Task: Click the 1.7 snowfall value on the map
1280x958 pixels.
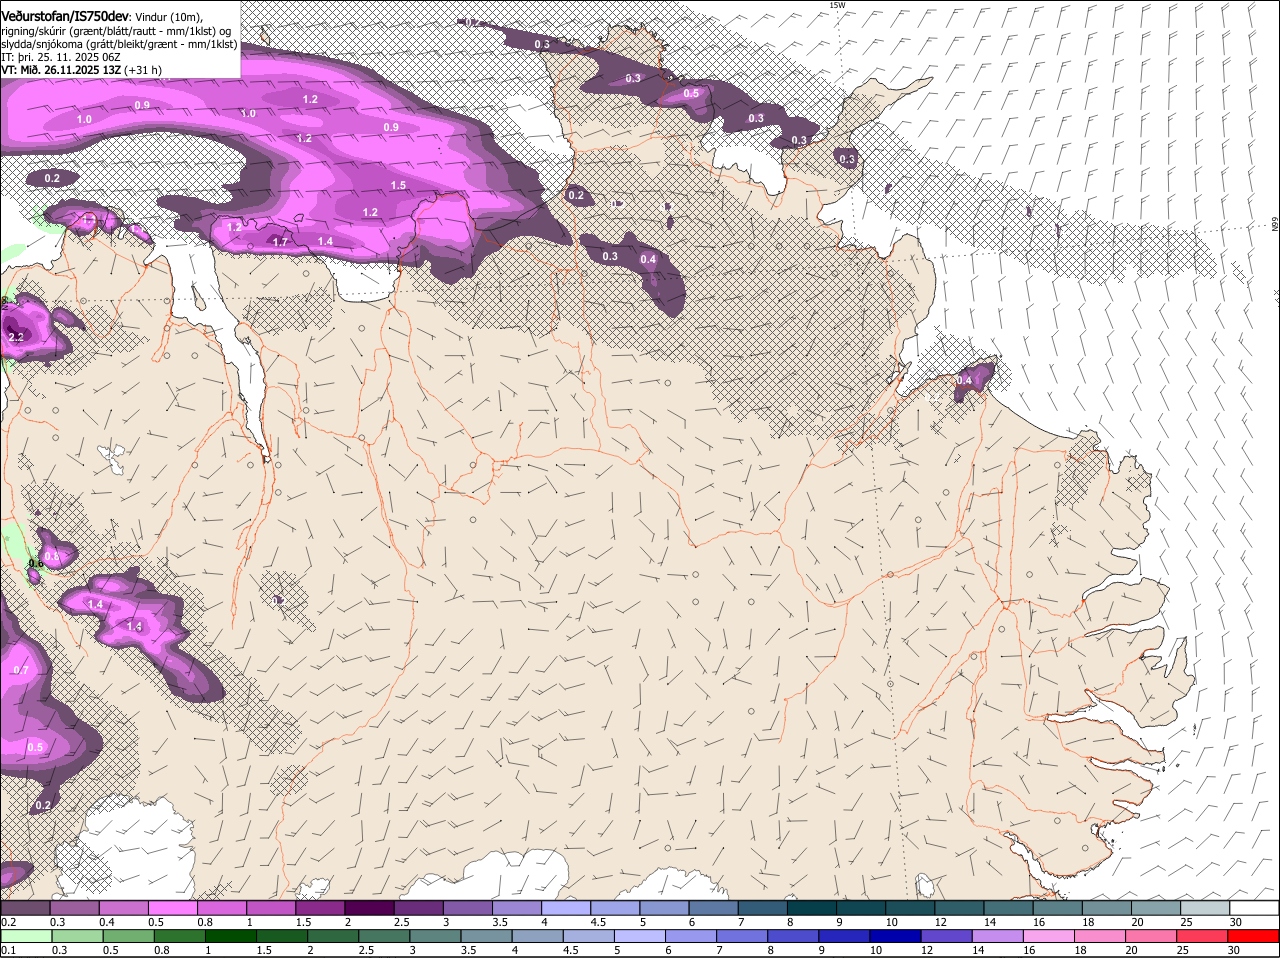Action: click(280, 242)
